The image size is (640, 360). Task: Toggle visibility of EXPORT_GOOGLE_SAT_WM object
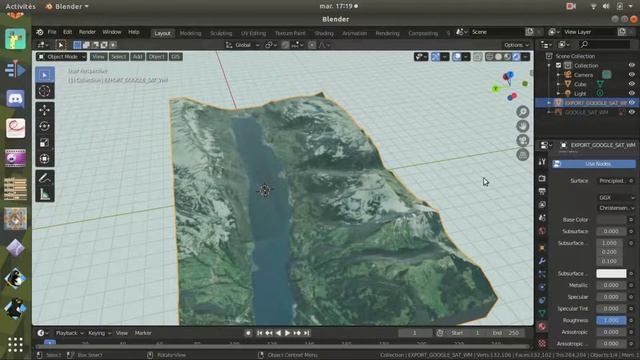(x=631, y=103)
